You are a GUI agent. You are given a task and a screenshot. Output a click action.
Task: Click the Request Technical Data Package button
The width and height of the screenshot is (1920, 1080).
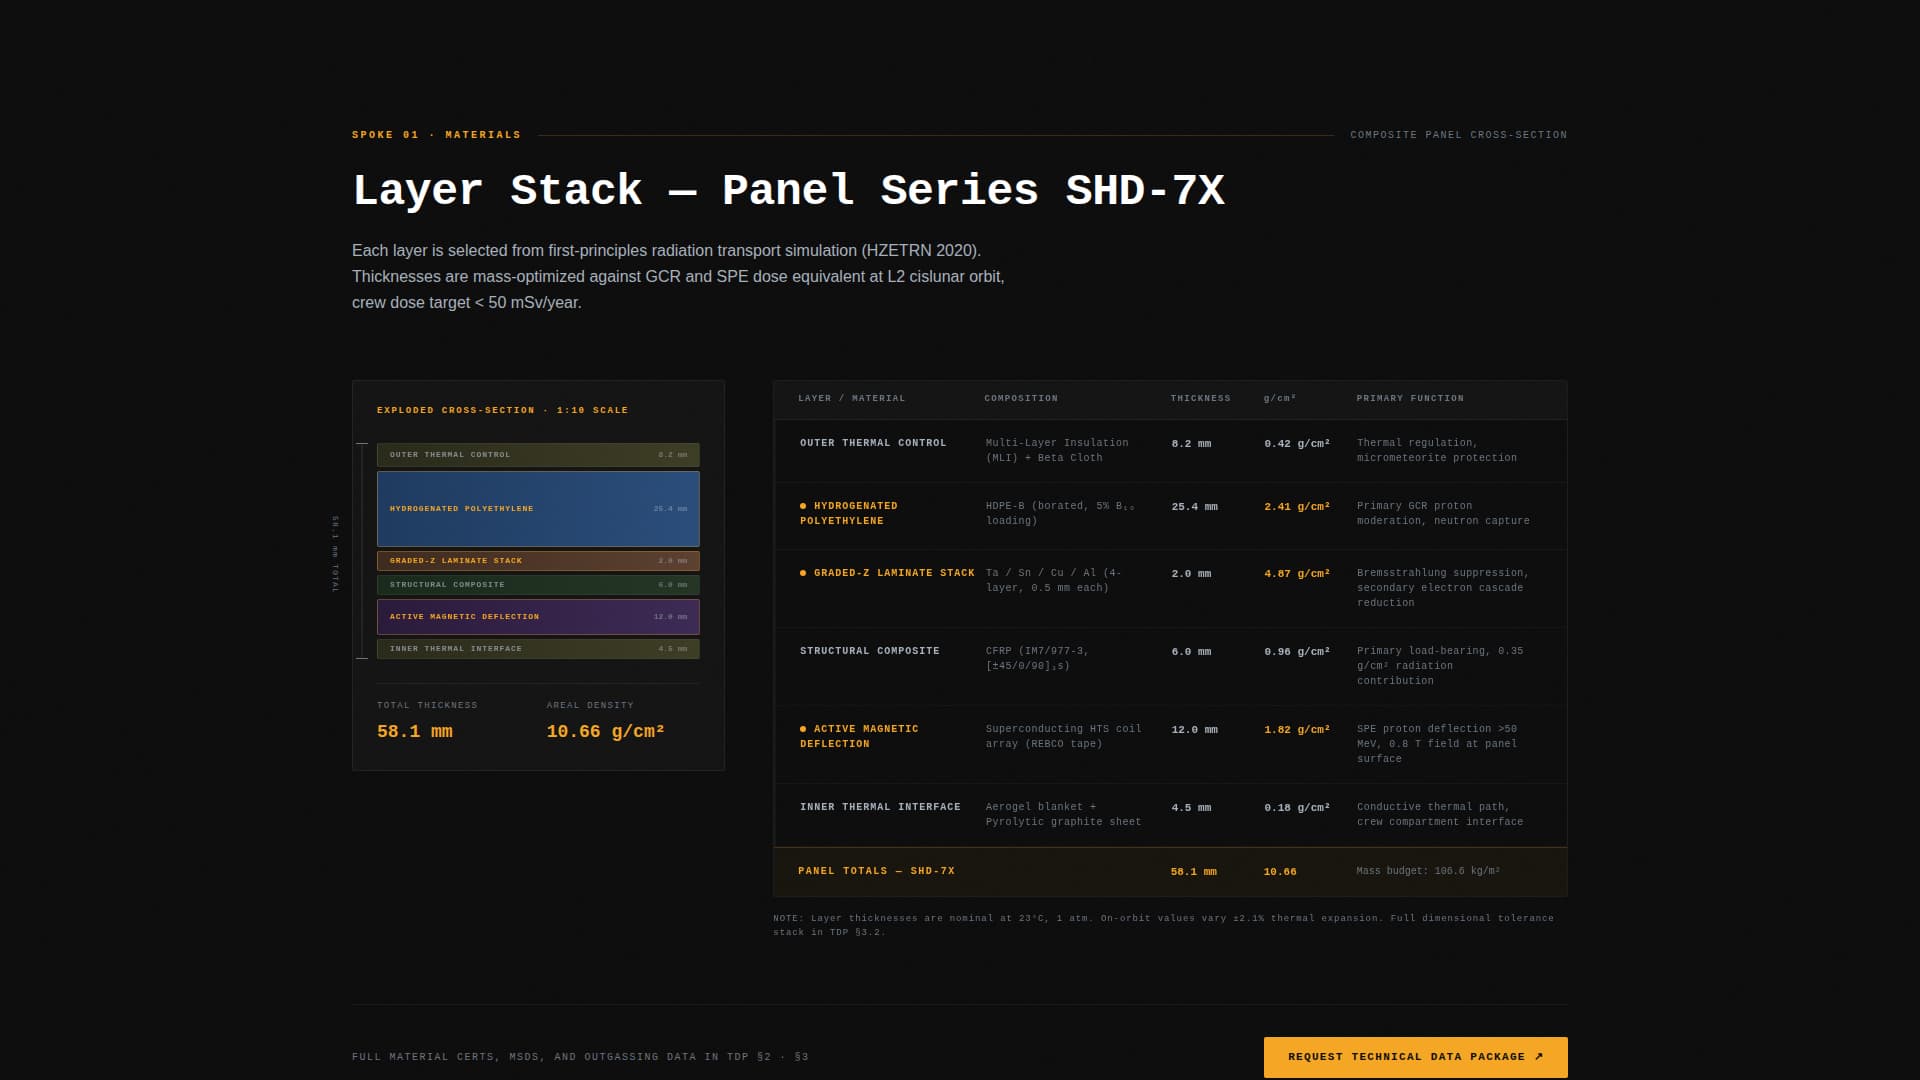[1415, 1057]
